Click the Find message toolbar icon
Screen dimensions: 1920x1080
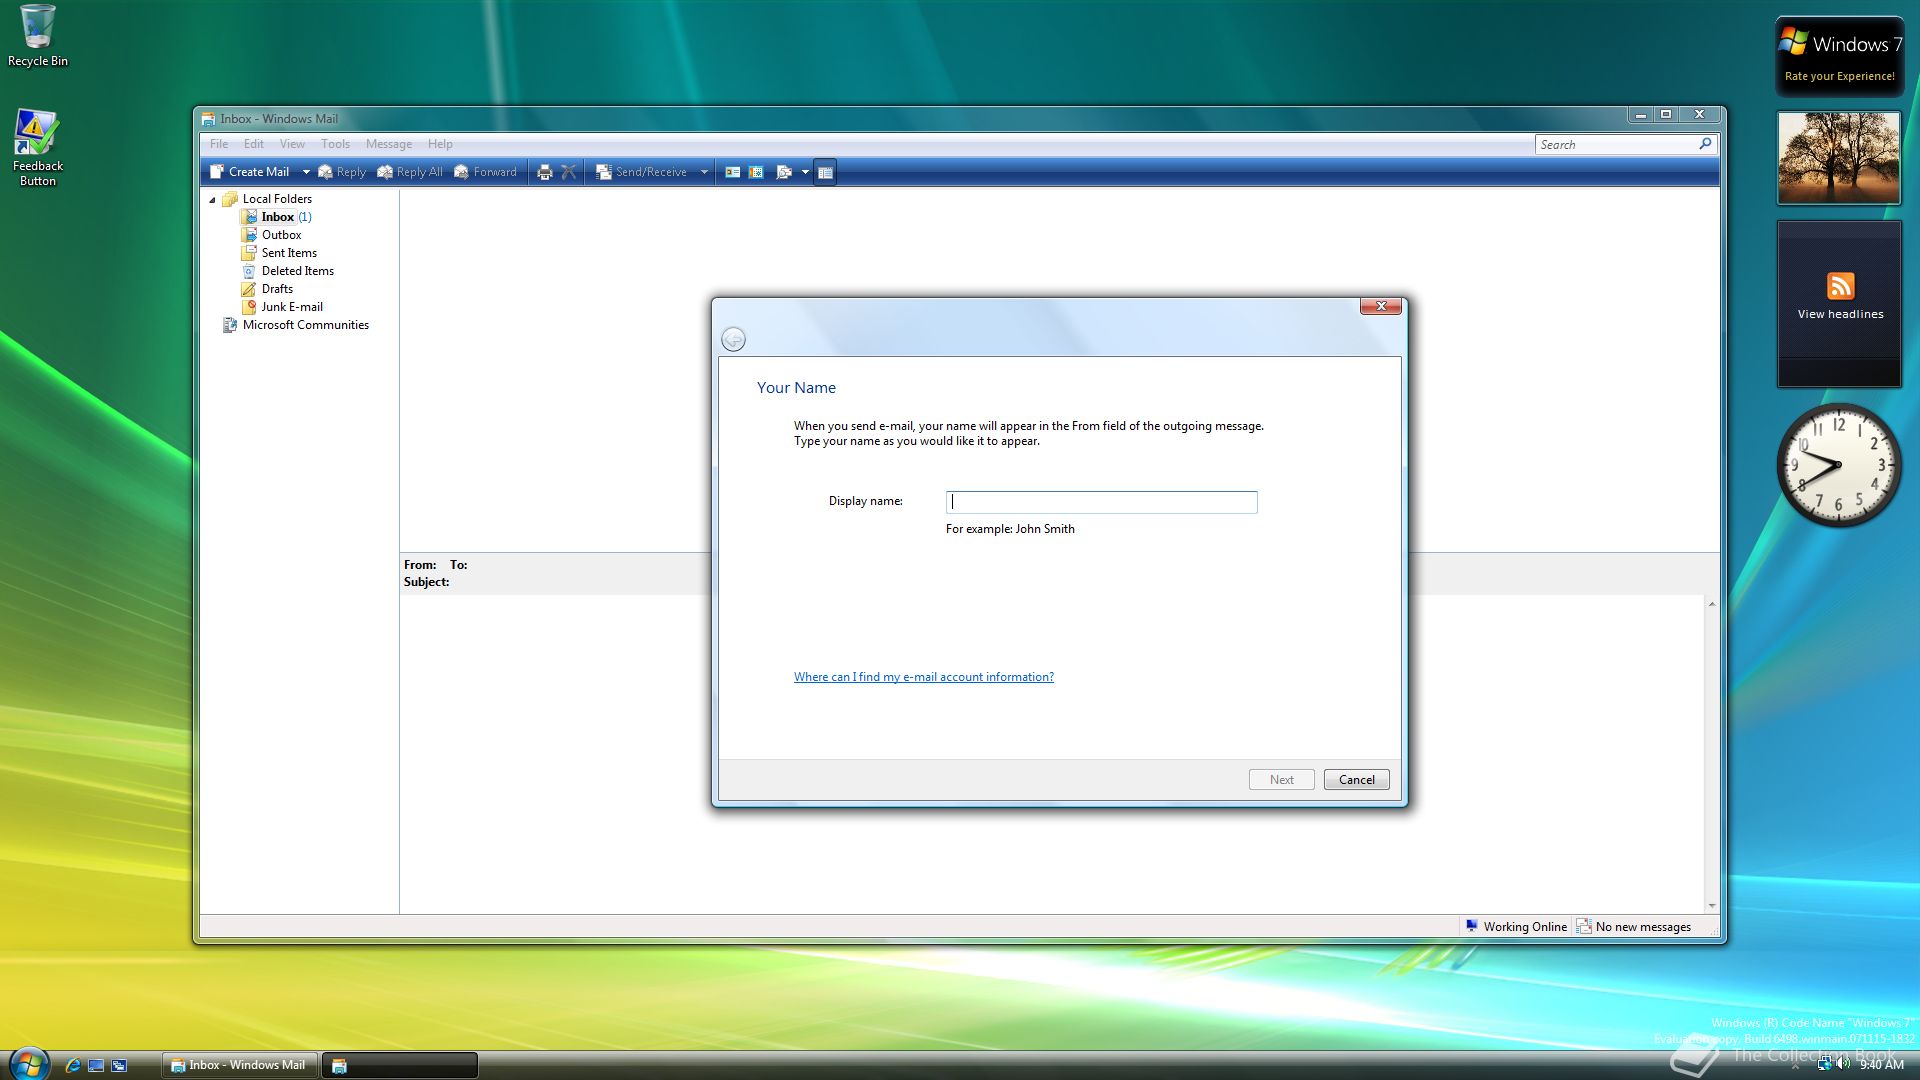[784, 172]
